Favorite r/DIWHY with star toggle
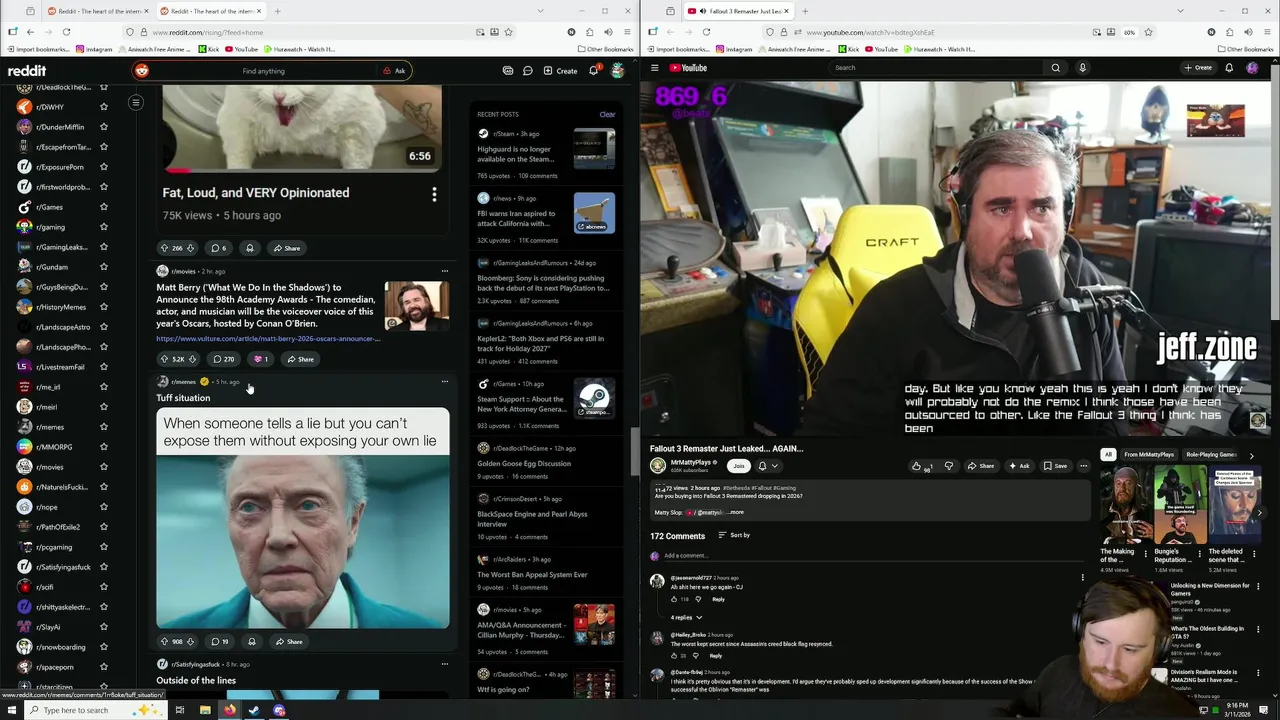This screenshot has width=1280, height=720. 103,107
